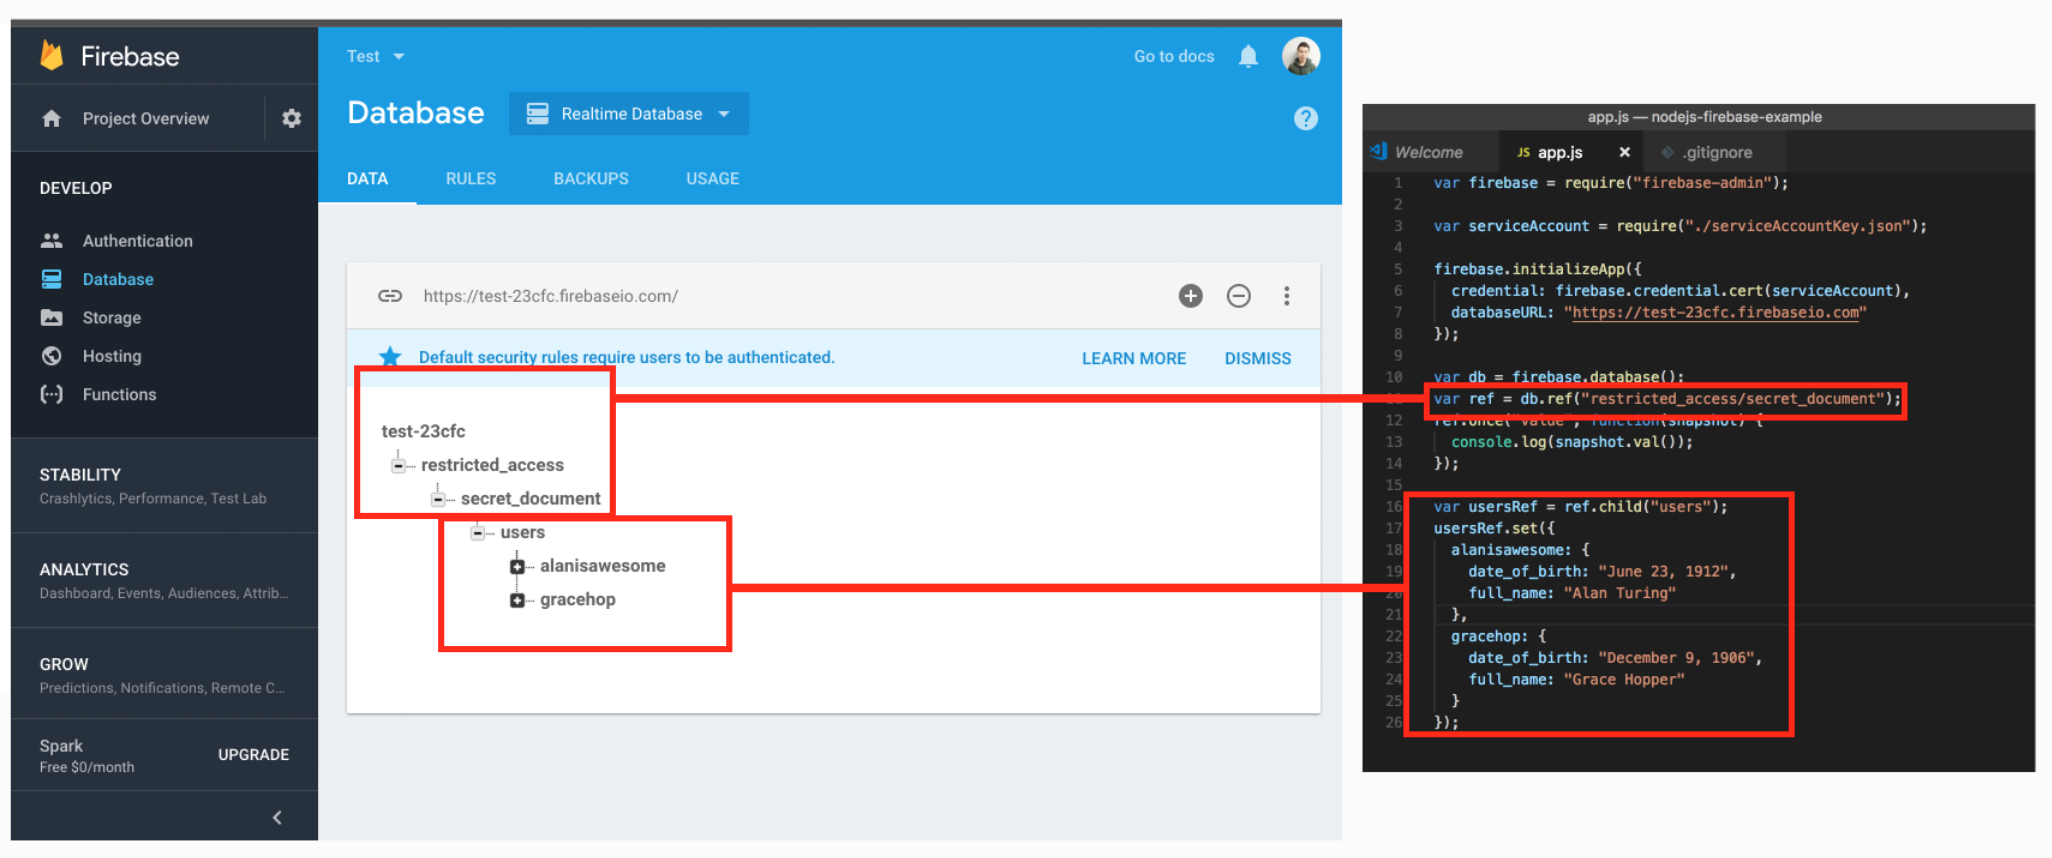Click the .gitignore tab file icon

pyautogui.click(x=1667, y=152)
